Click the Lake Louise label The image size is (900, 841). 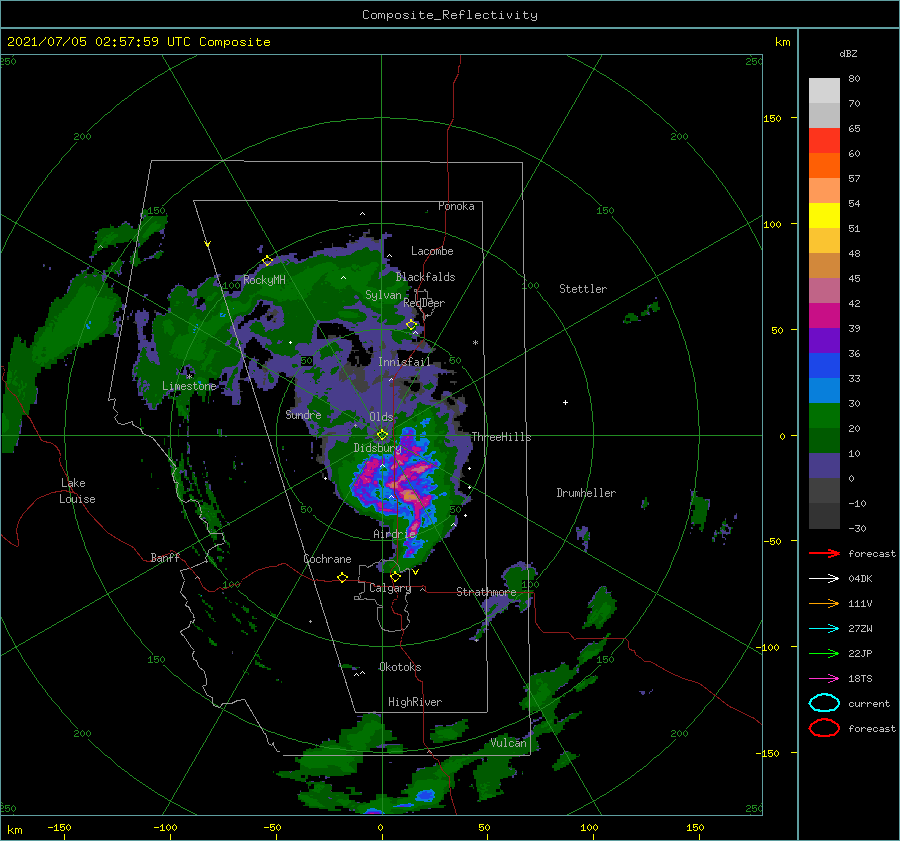pos(77,491)
